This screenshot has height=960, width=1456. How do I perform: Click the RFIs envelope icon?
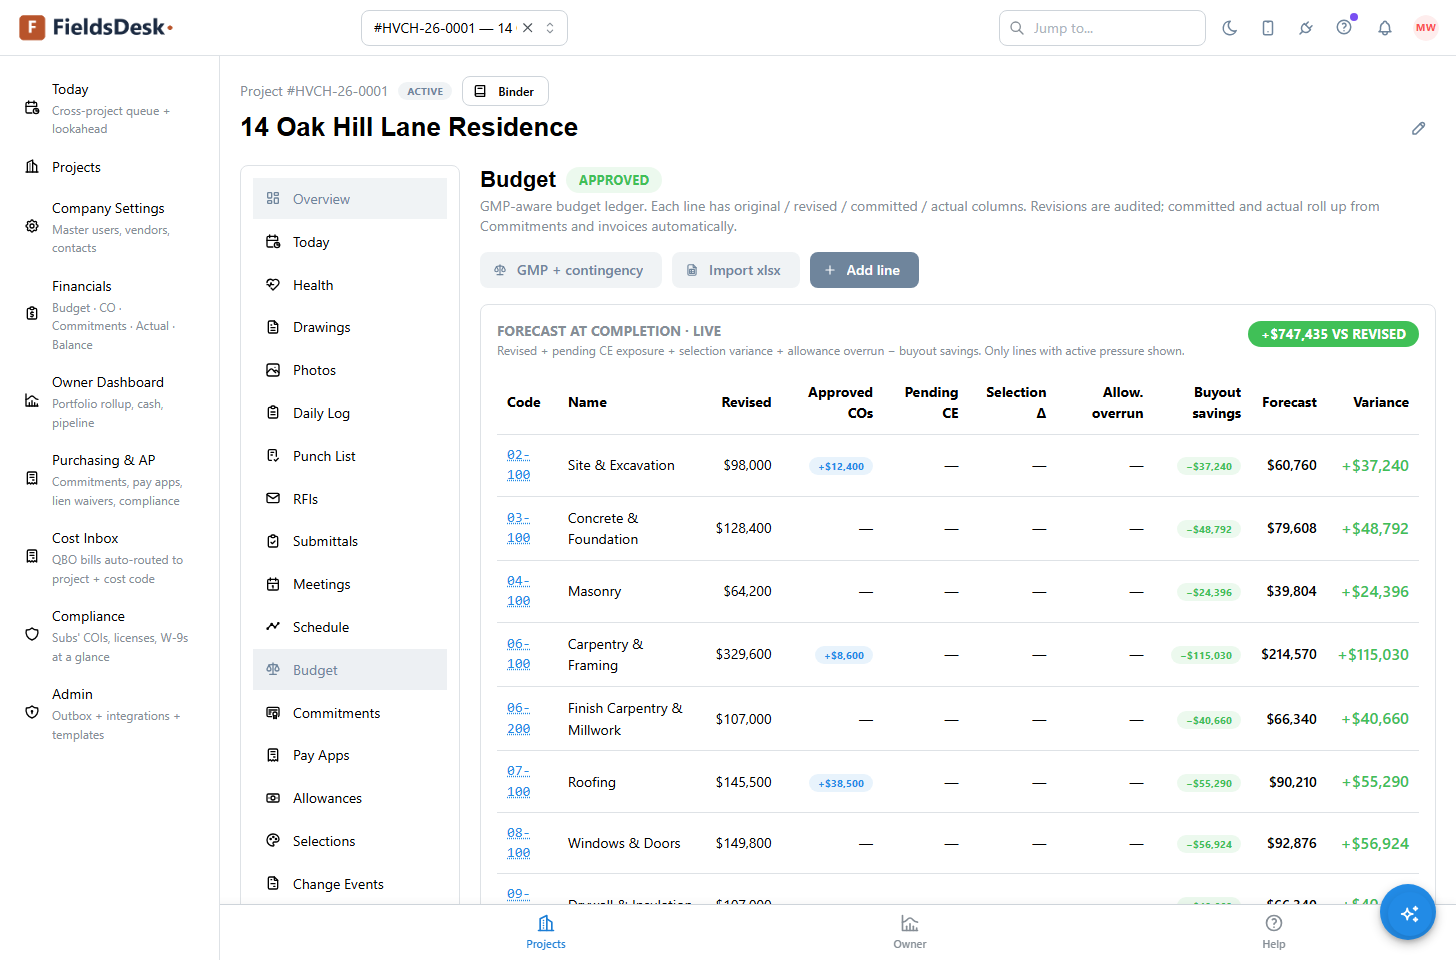click(x=273, y=498)
